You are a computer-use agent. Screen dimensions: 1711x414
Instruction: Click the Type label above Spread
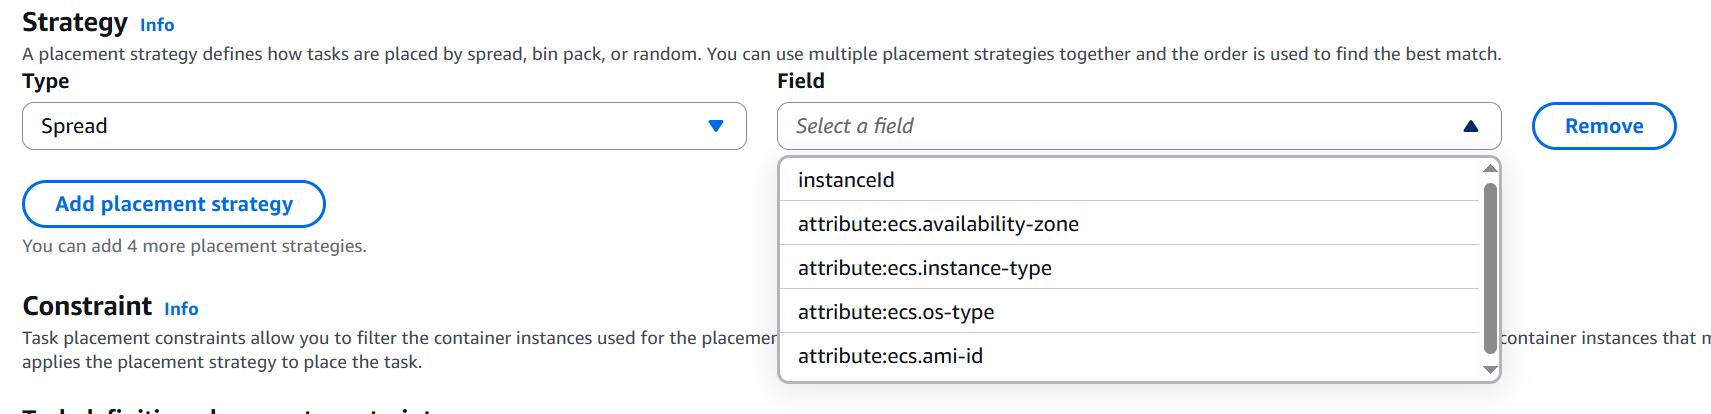(x=46, y=81)
